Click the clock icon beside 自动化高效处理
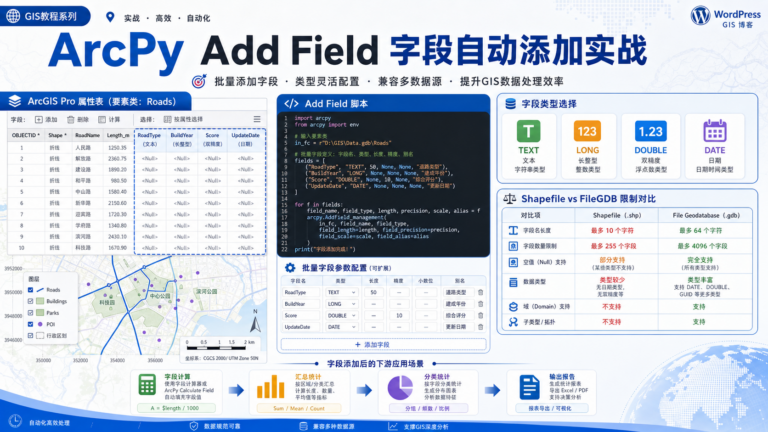The width and height of the screenshot is (768, 432). [15, 421]
